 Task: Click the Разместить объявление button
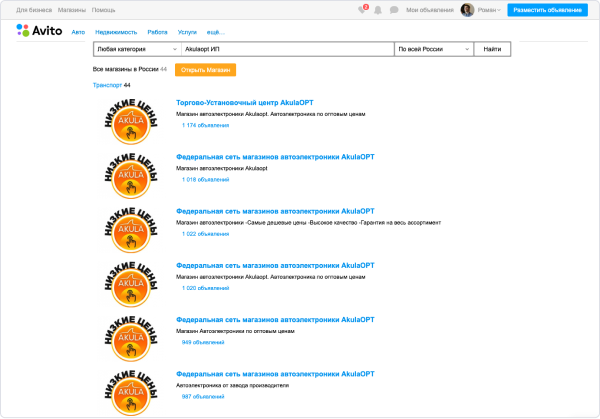point(548,10)
